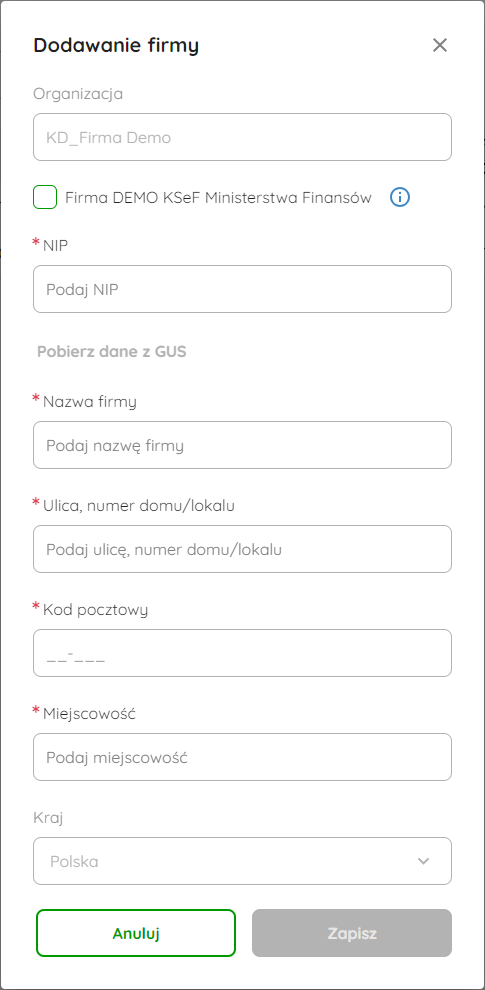Click the Pobierz dane z GUS link
Viewport: 485px width, 990px height.
tap(112, 352)
